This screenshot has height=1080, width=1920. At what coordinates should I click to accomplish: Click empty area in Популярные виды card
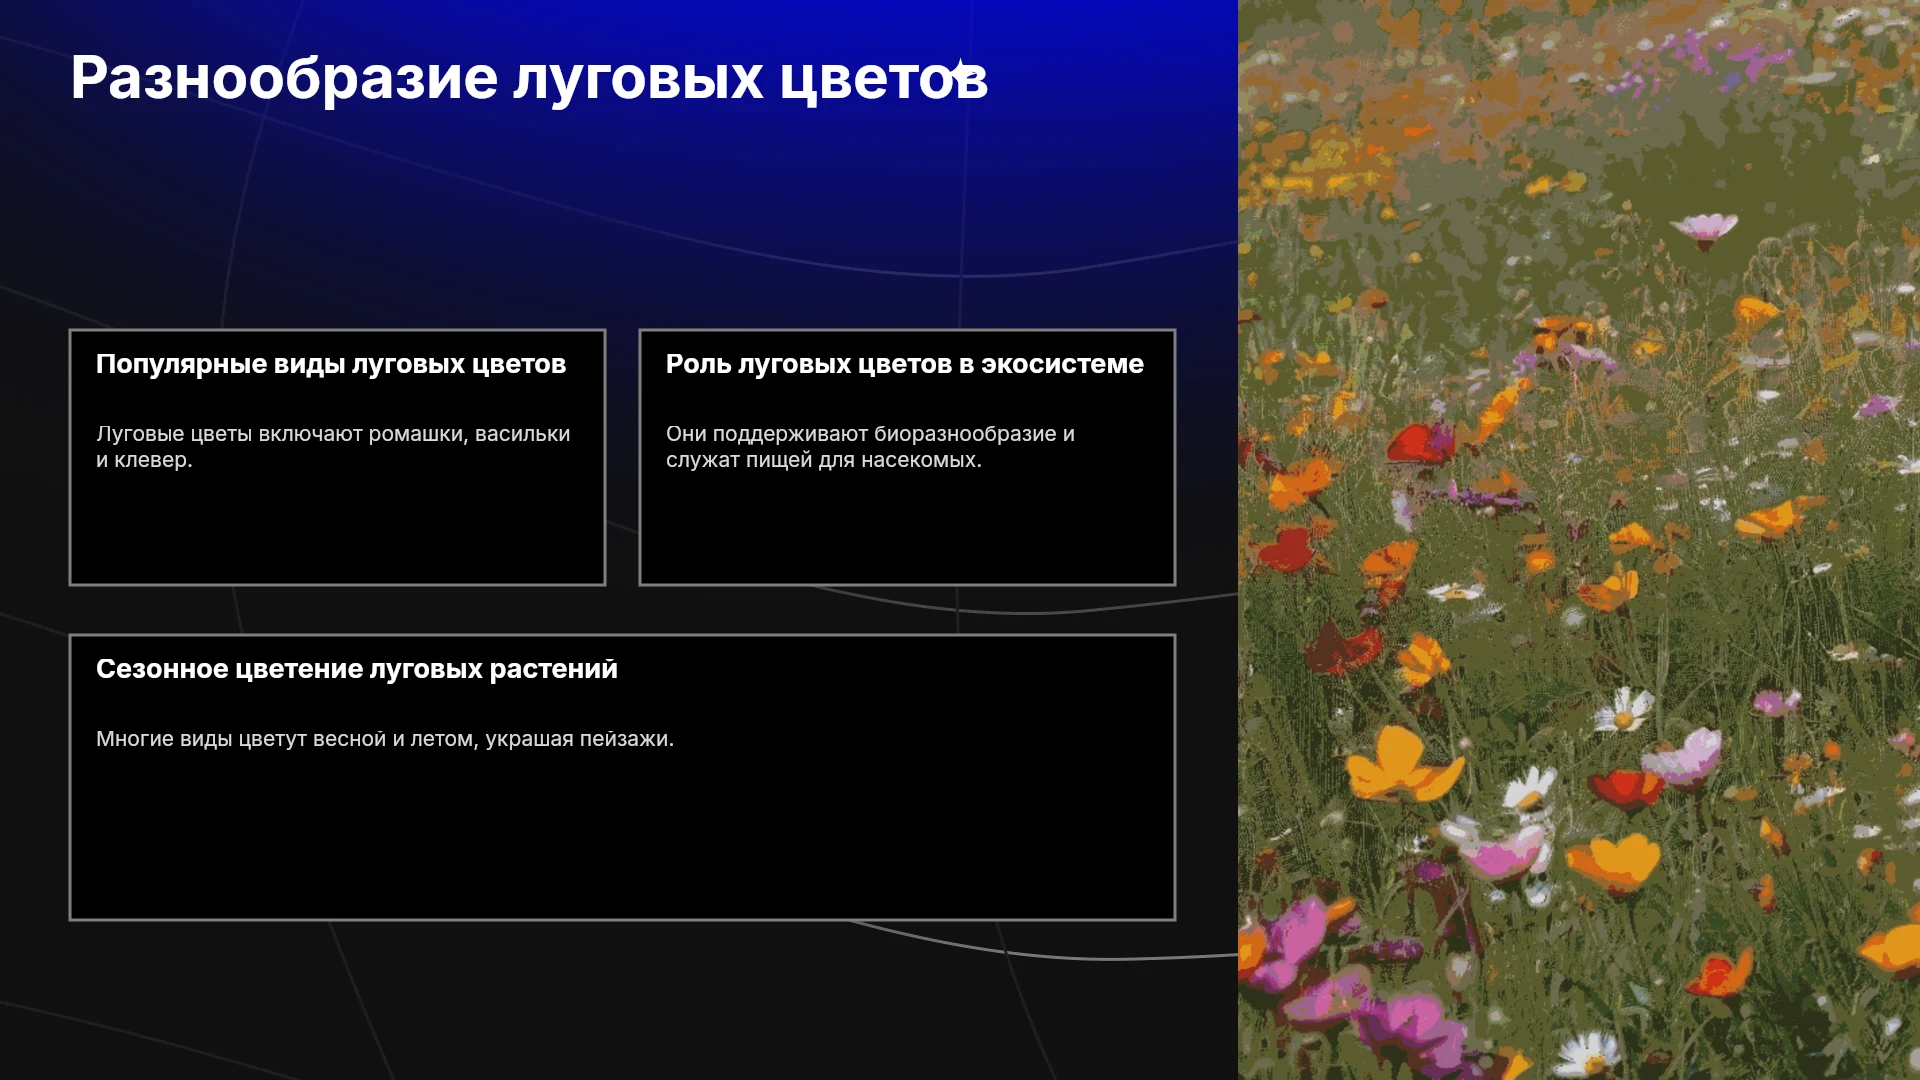(x=337, y=530)
